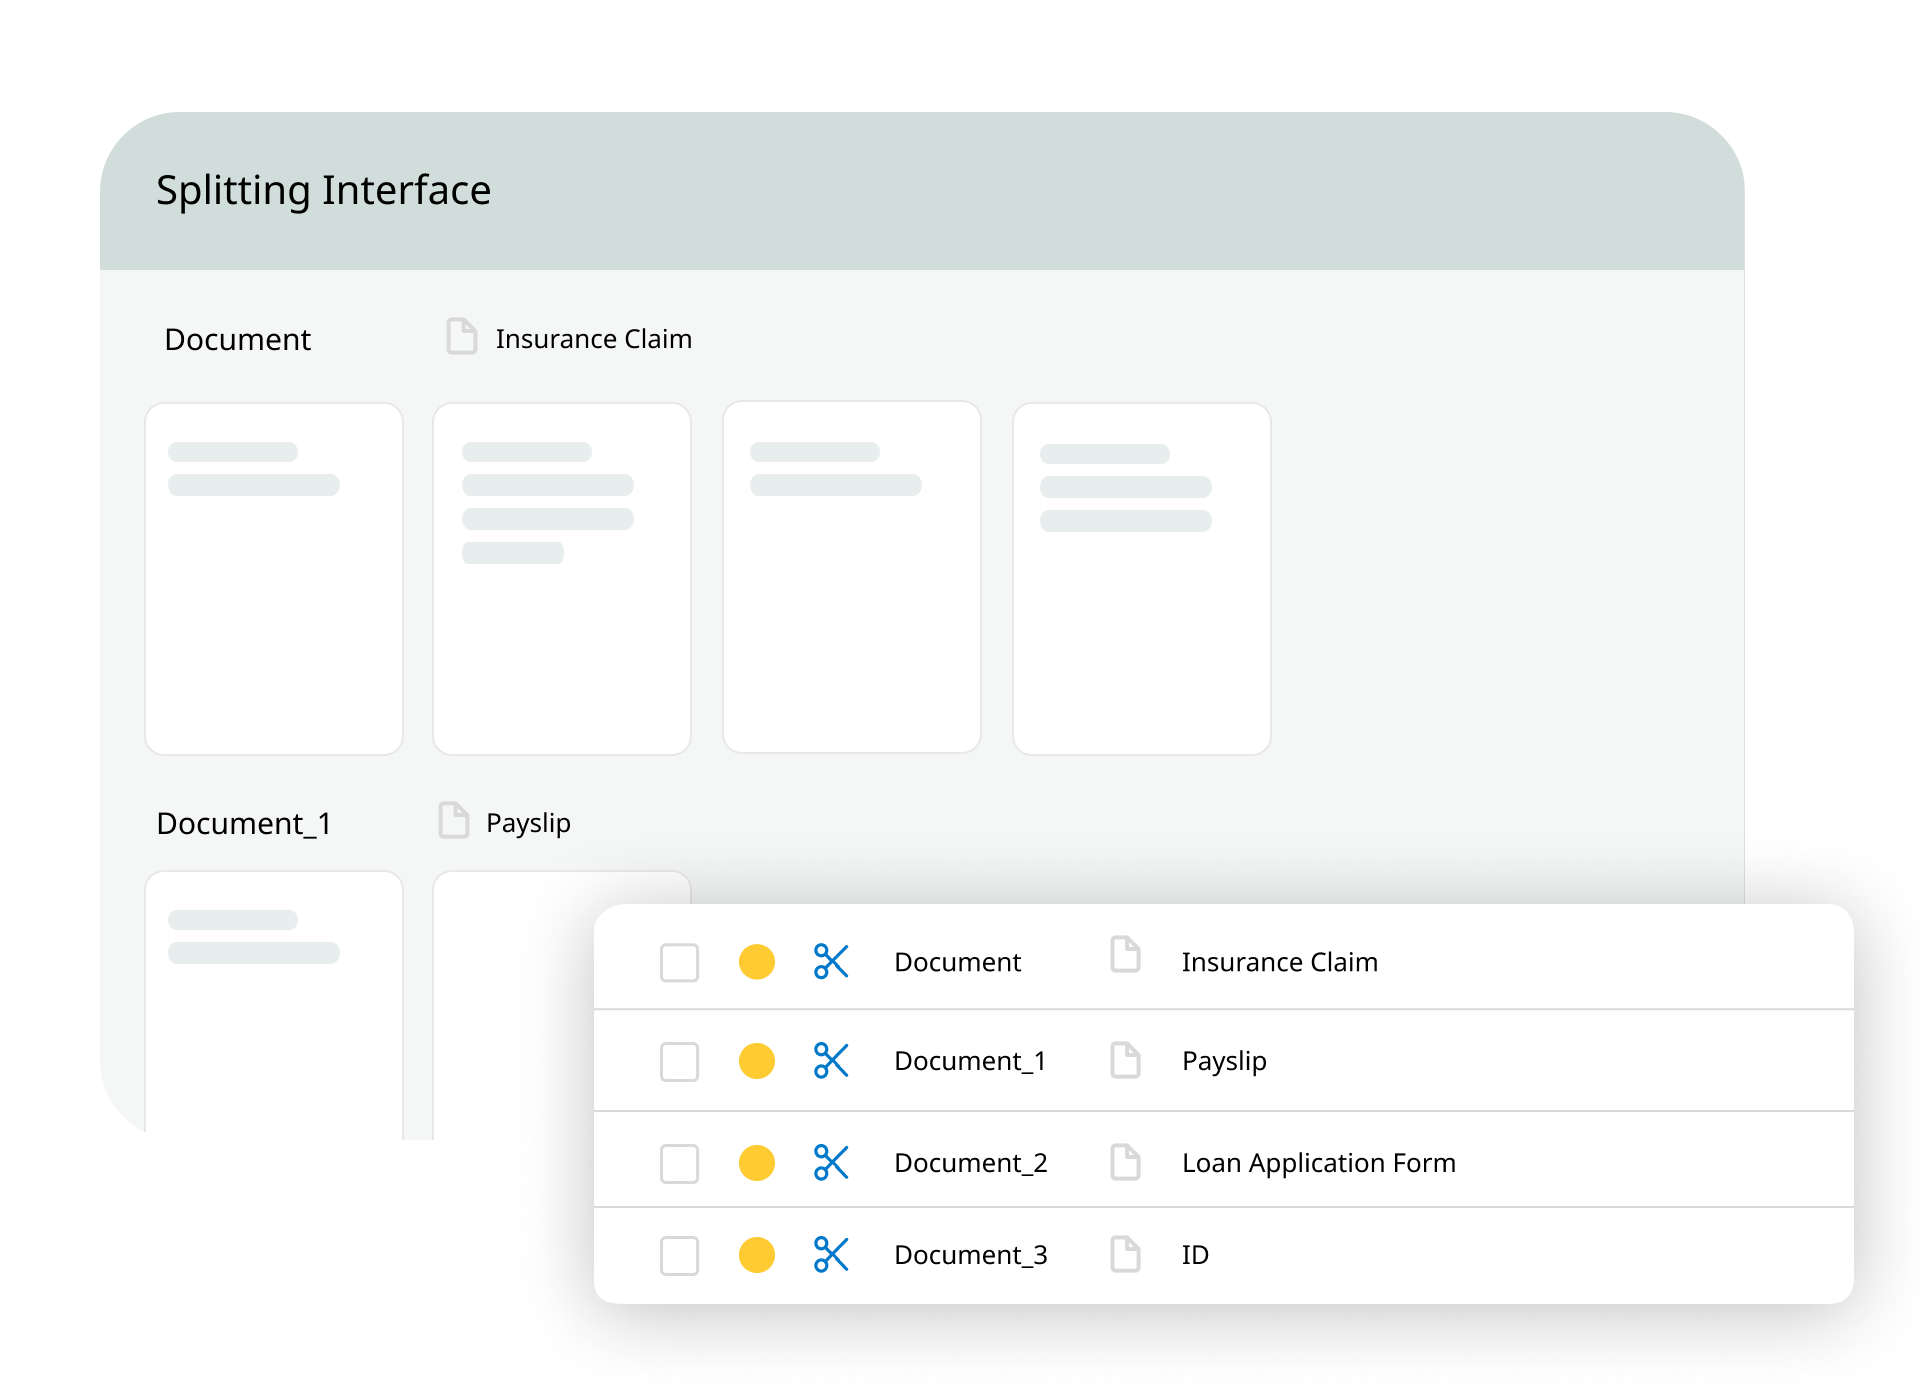Click the yellow status dot for Document
The height and width of the screenshot is (1390, 1920).
coord(757,962)
